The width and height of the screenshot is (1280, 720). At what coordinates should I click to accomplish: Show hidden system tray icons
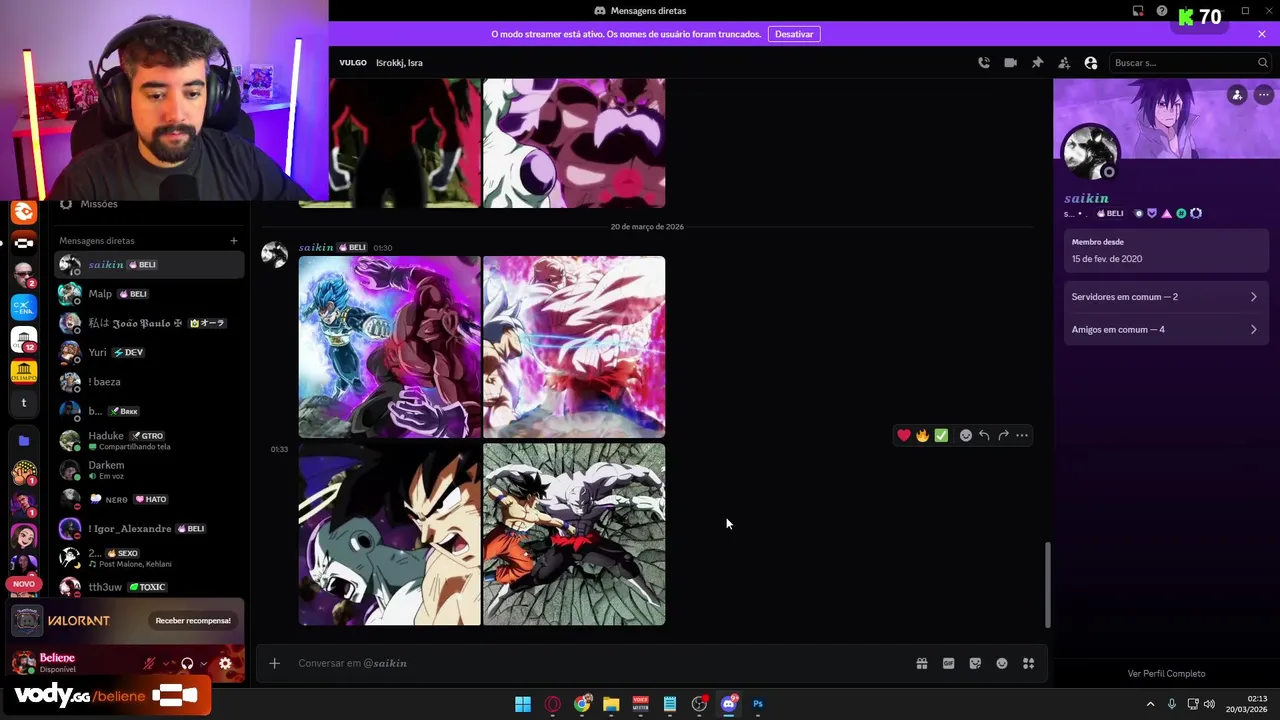pyautogui.click(x=1150, y=704)
